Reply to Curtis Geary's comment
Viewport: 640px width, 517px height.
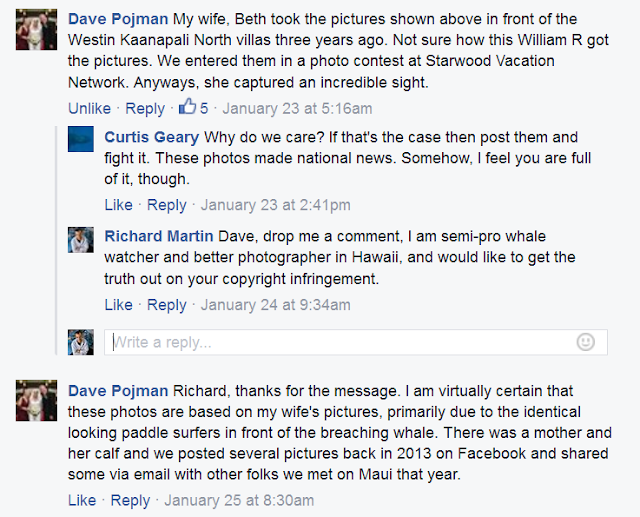coord(166,205)
